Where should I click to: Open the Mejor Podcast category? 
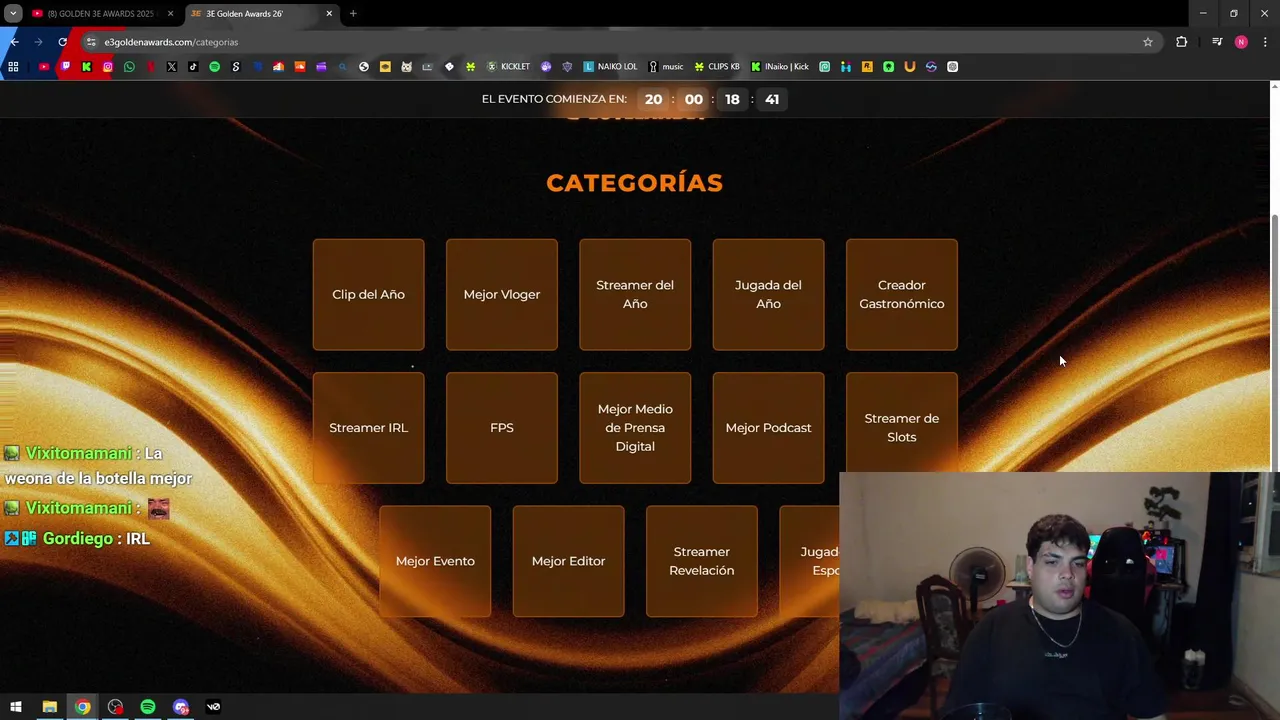click(768, 428)
